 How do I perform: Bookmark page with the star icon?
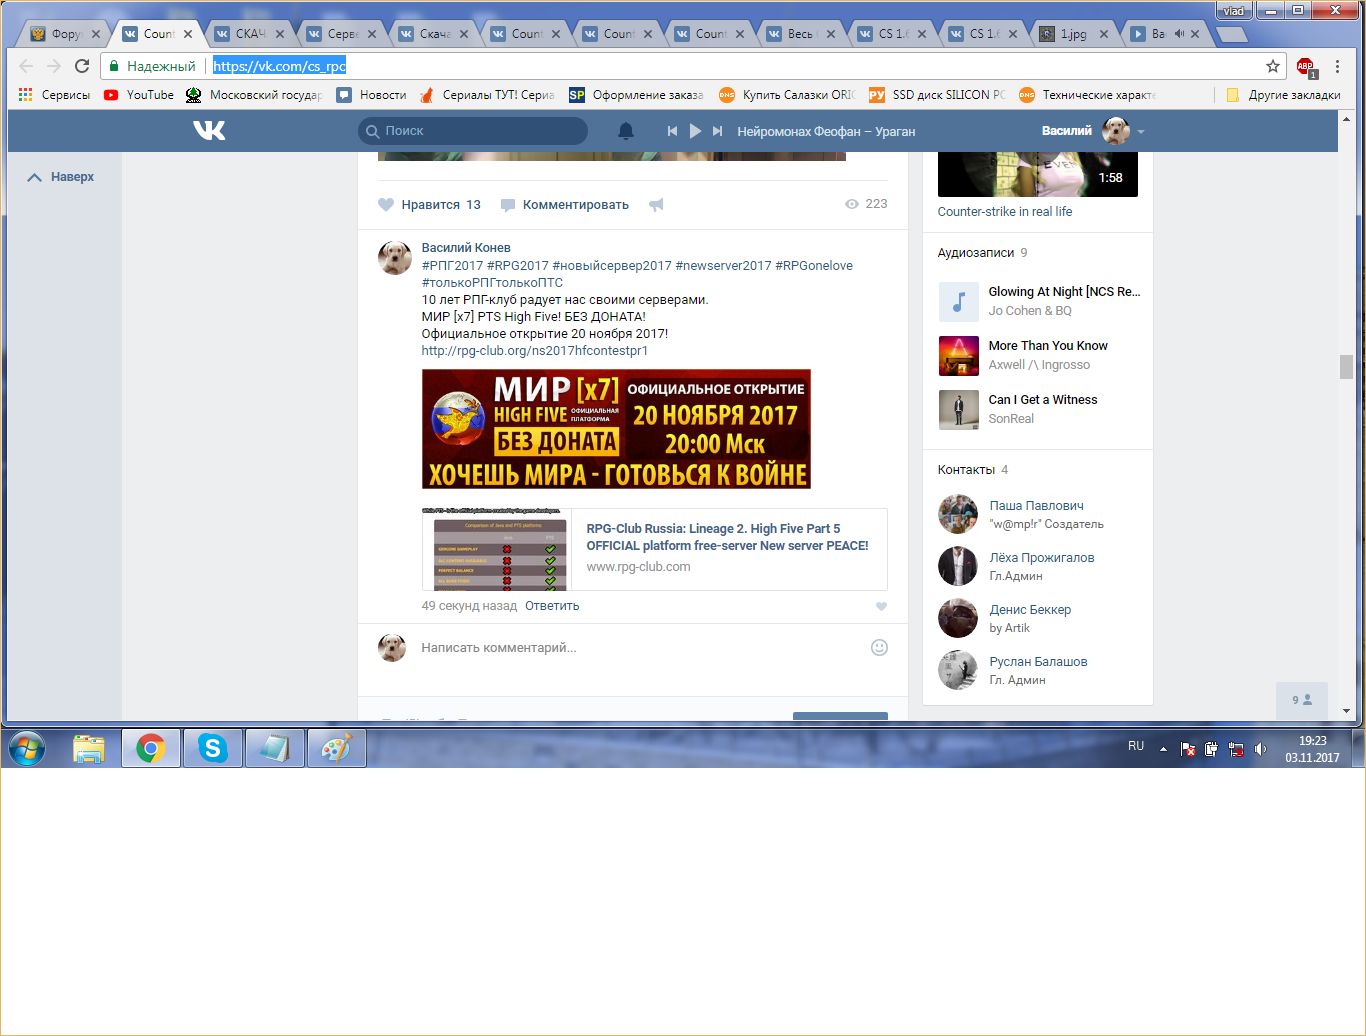point(1273,66)
